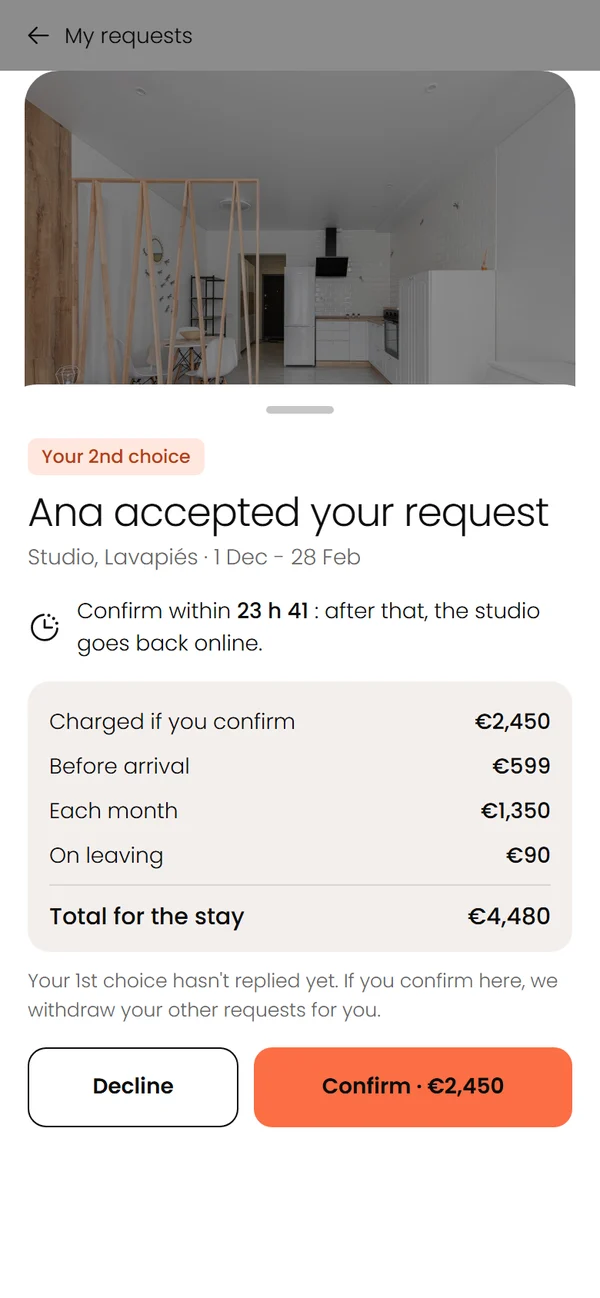
Task: Open the My requests header title
Action: [x=128, y=36]
